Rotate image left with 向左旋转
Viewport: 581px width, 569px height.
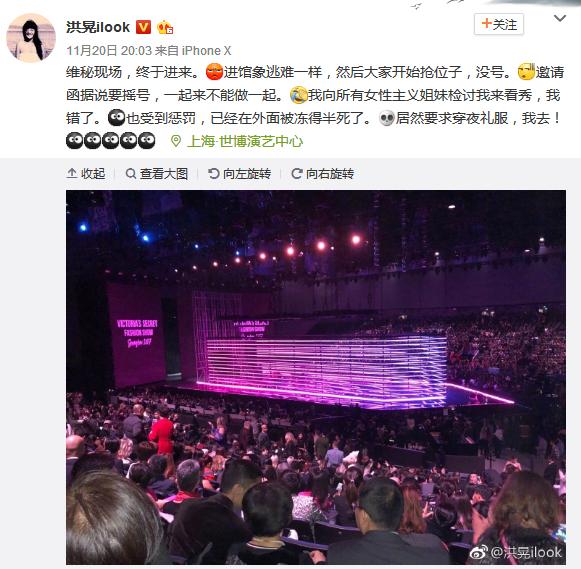(x=239, y=173)
